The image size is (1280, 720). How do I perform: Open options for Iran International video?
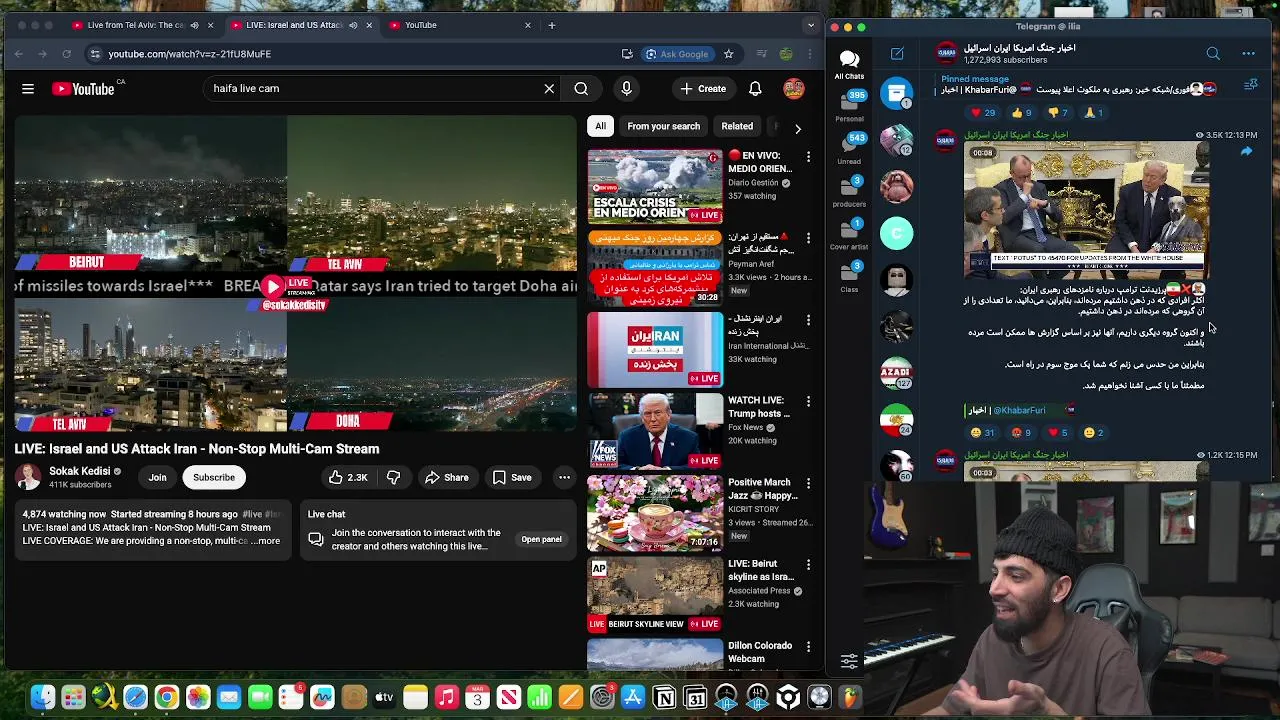coord(808,320)
